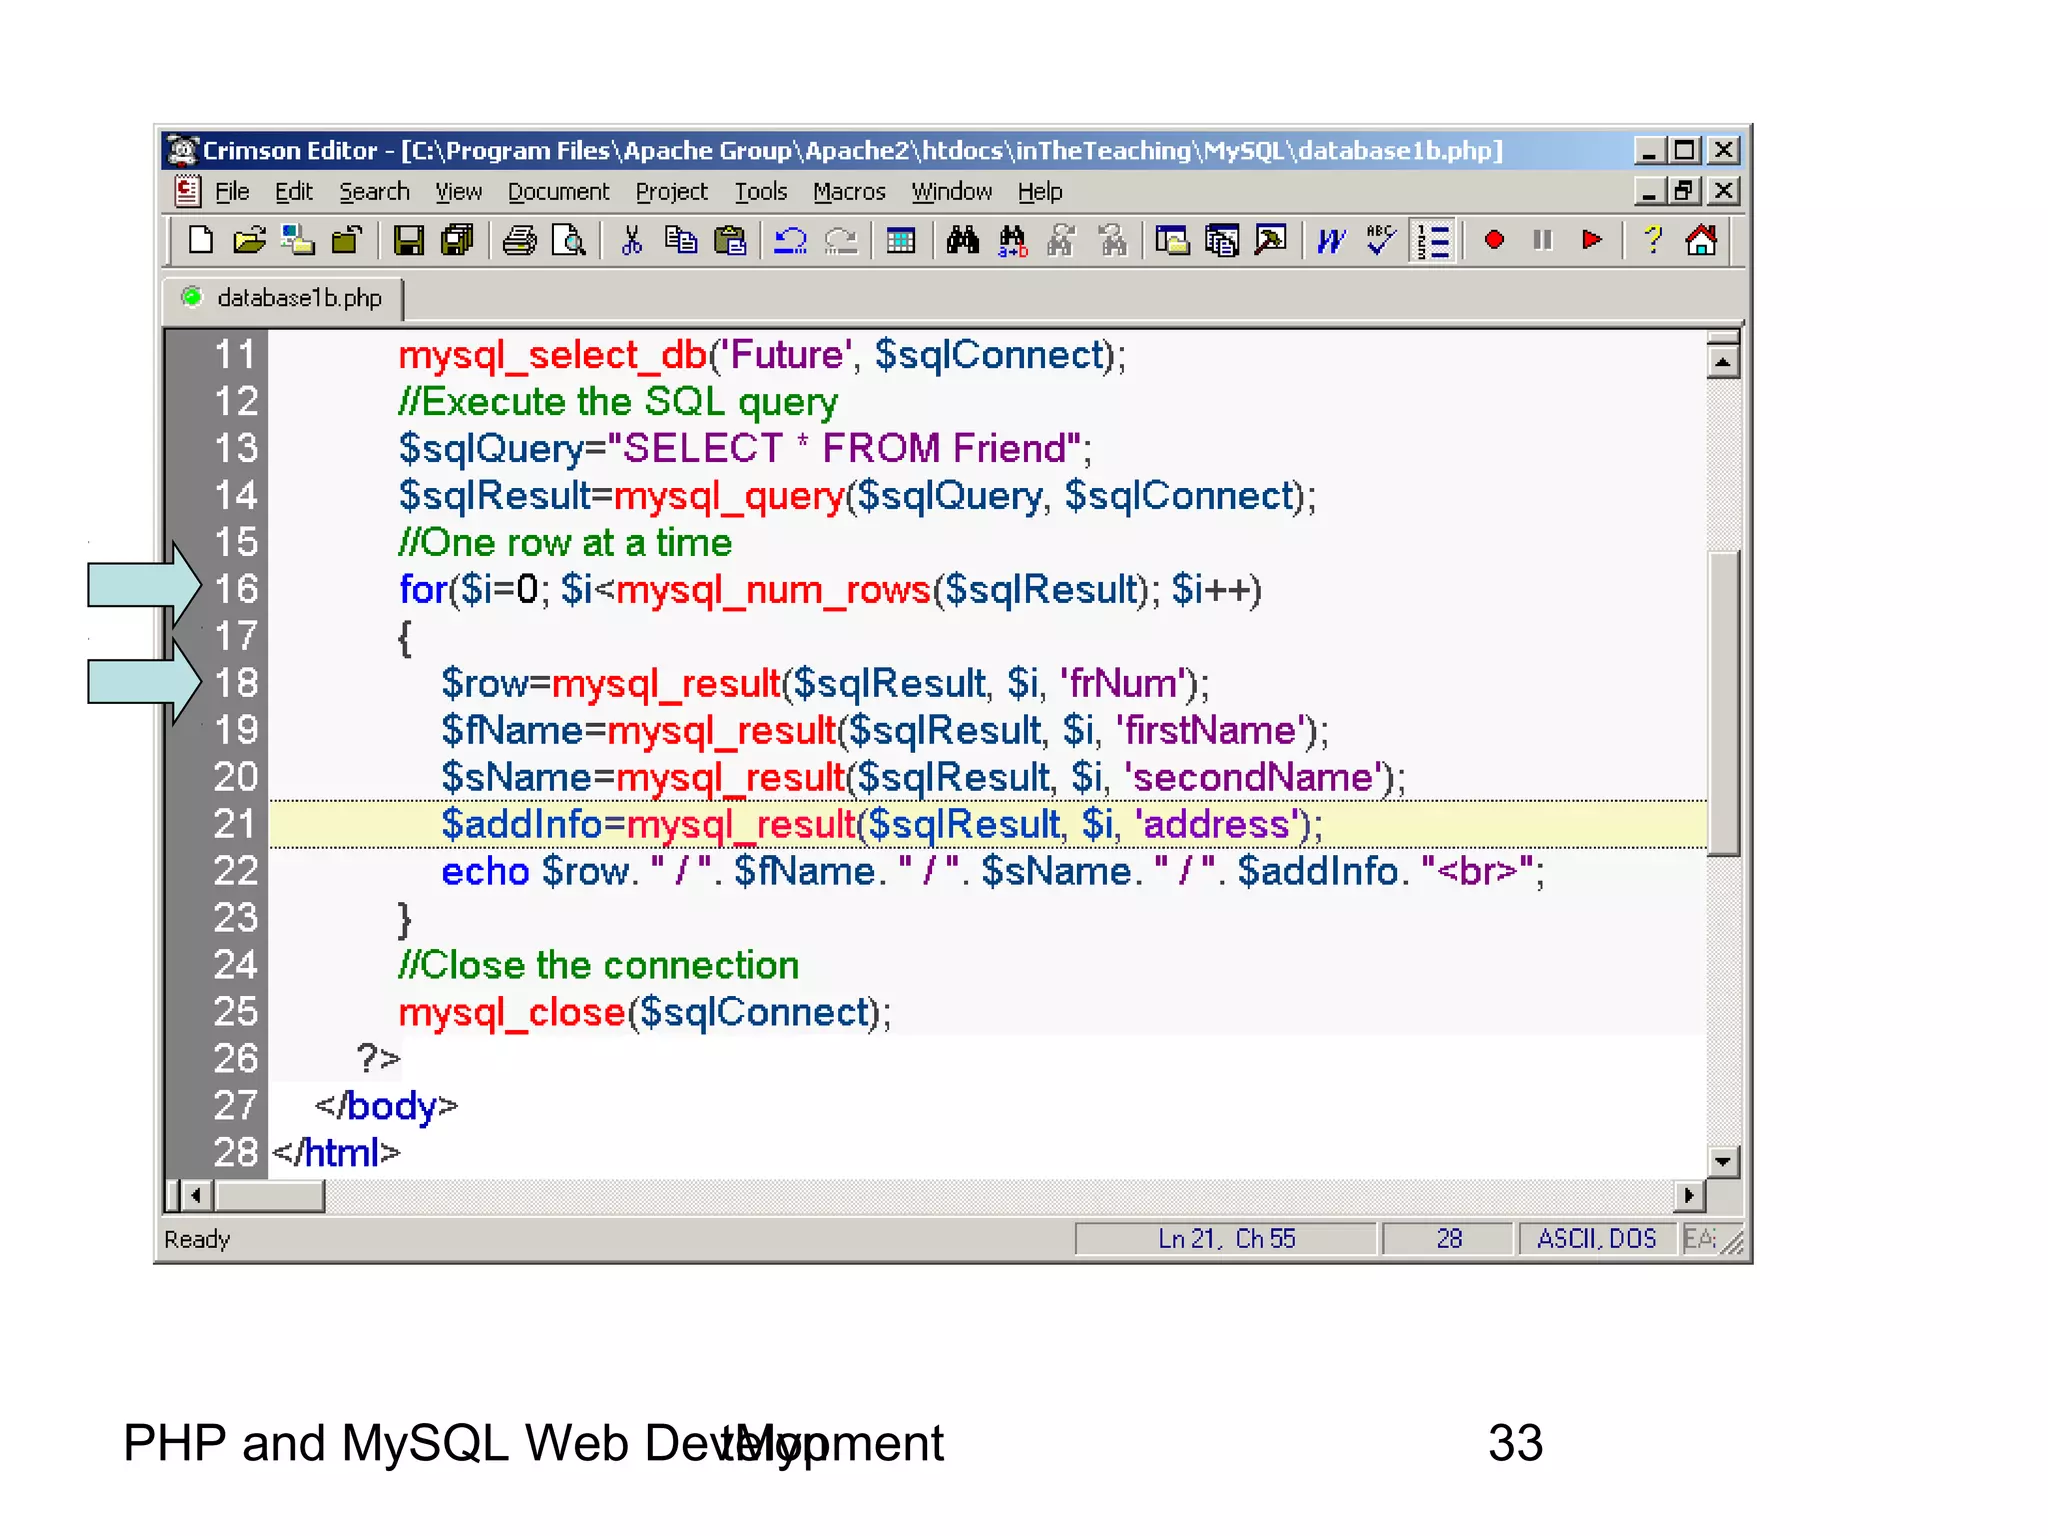The width and height of the screenshot is (2048, 1536).
Task: Restore the inner document window
Action: point(1685,190)
